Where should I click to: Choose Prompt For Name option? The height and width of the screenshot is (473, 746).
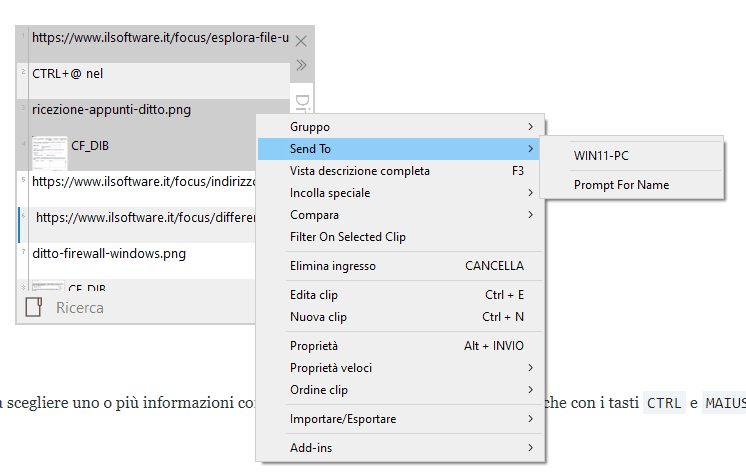[x=621, y=185]
